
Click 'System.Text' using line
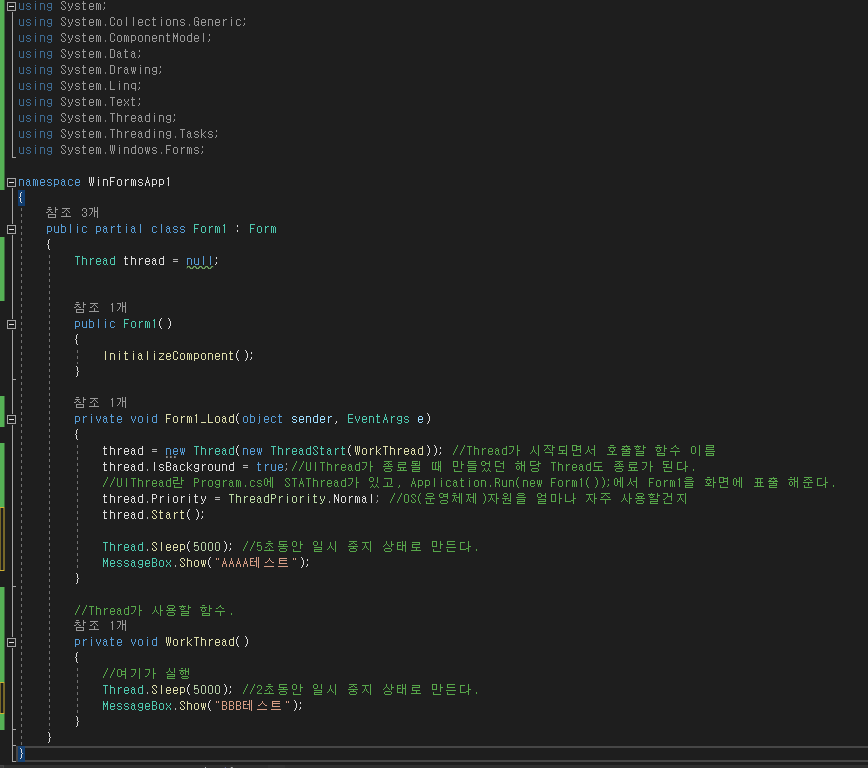(99, 102)
